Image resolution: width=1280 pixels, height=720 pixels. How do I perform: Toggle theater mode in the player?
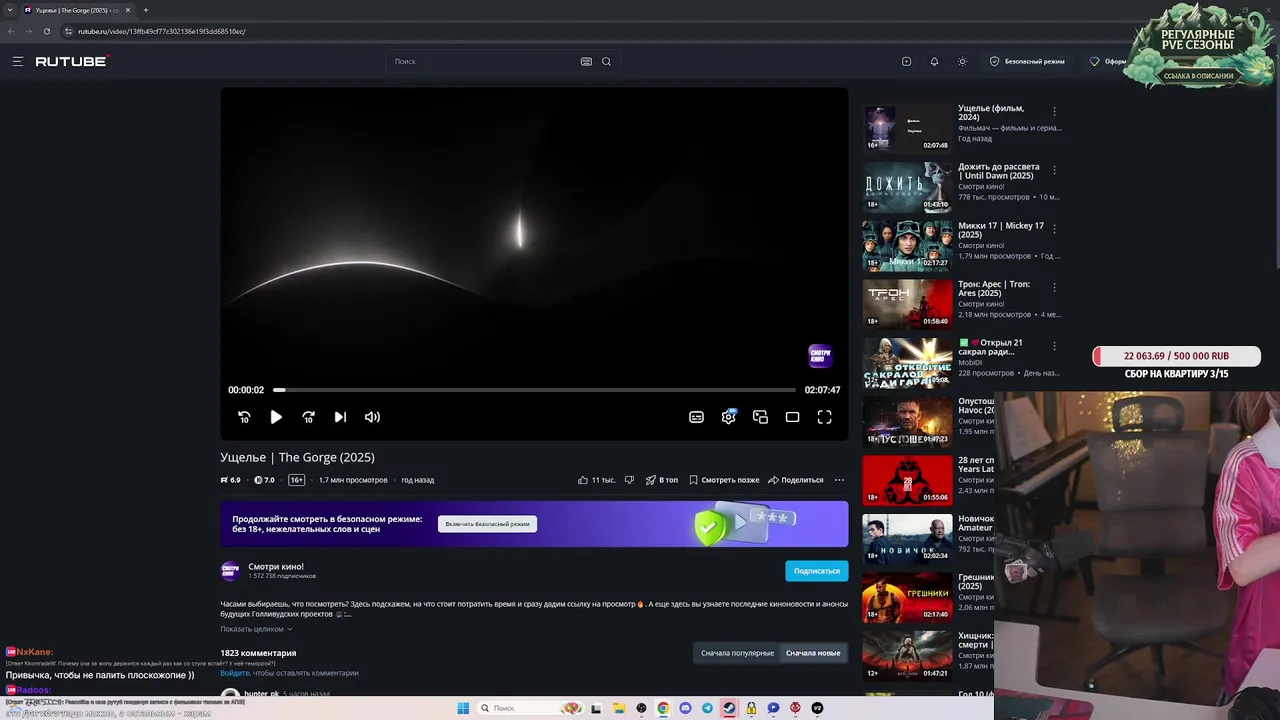(793, 417)
